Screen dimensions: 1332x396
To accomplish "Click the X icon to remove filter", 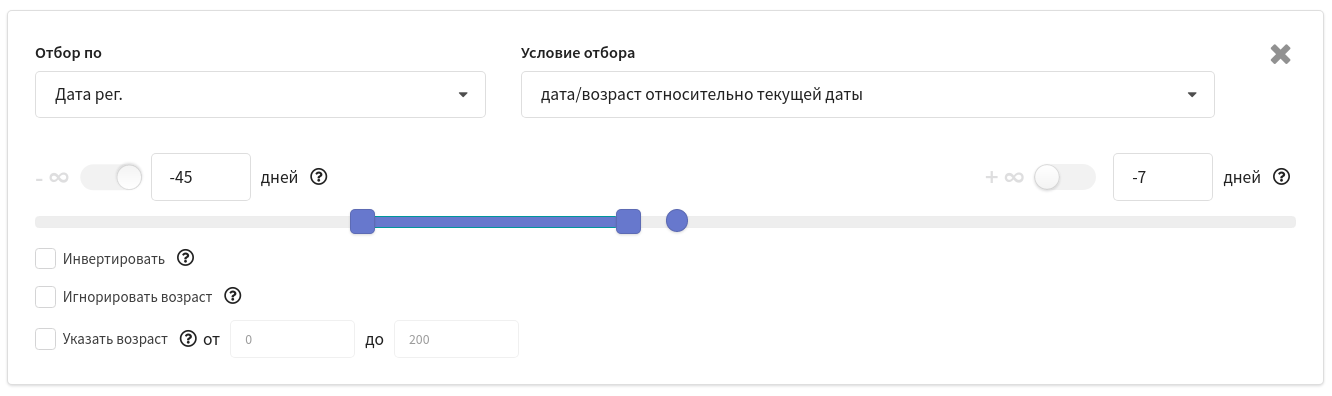I will (1280, 54).
